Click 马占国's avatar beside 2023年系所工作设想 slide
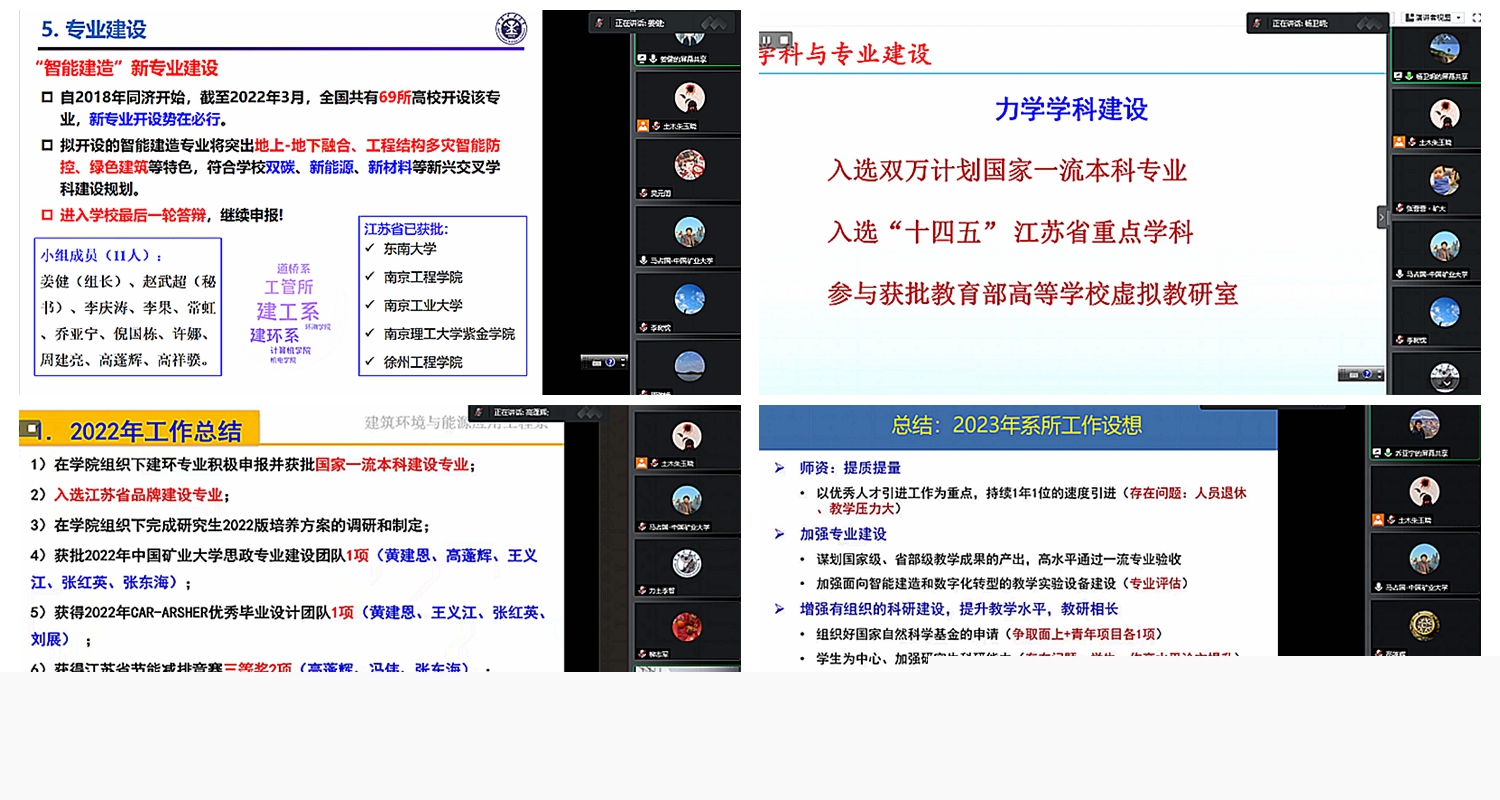 click(1425, 558)
